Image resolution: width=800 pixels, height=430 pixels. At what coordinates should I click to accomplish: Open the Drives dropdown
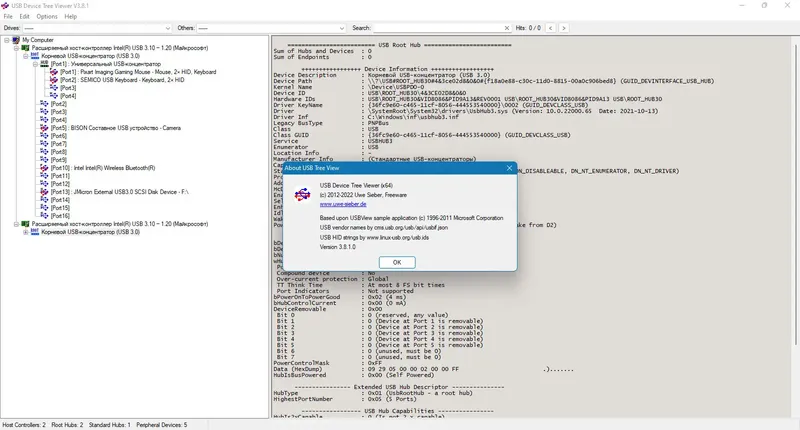[97, 28]
